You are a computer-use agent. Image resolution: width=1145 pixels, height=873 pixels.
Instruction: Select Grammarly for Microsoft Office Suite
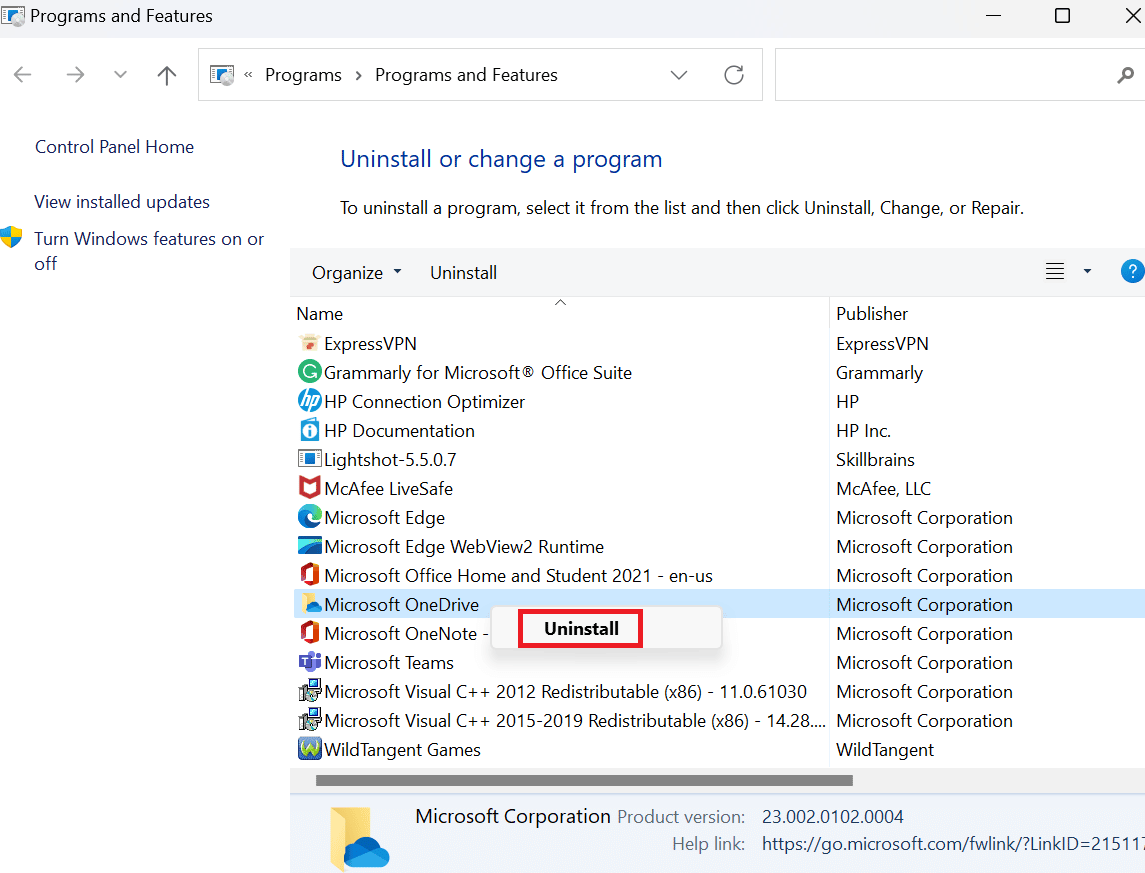pyautogui.click(x=478, y=372)
